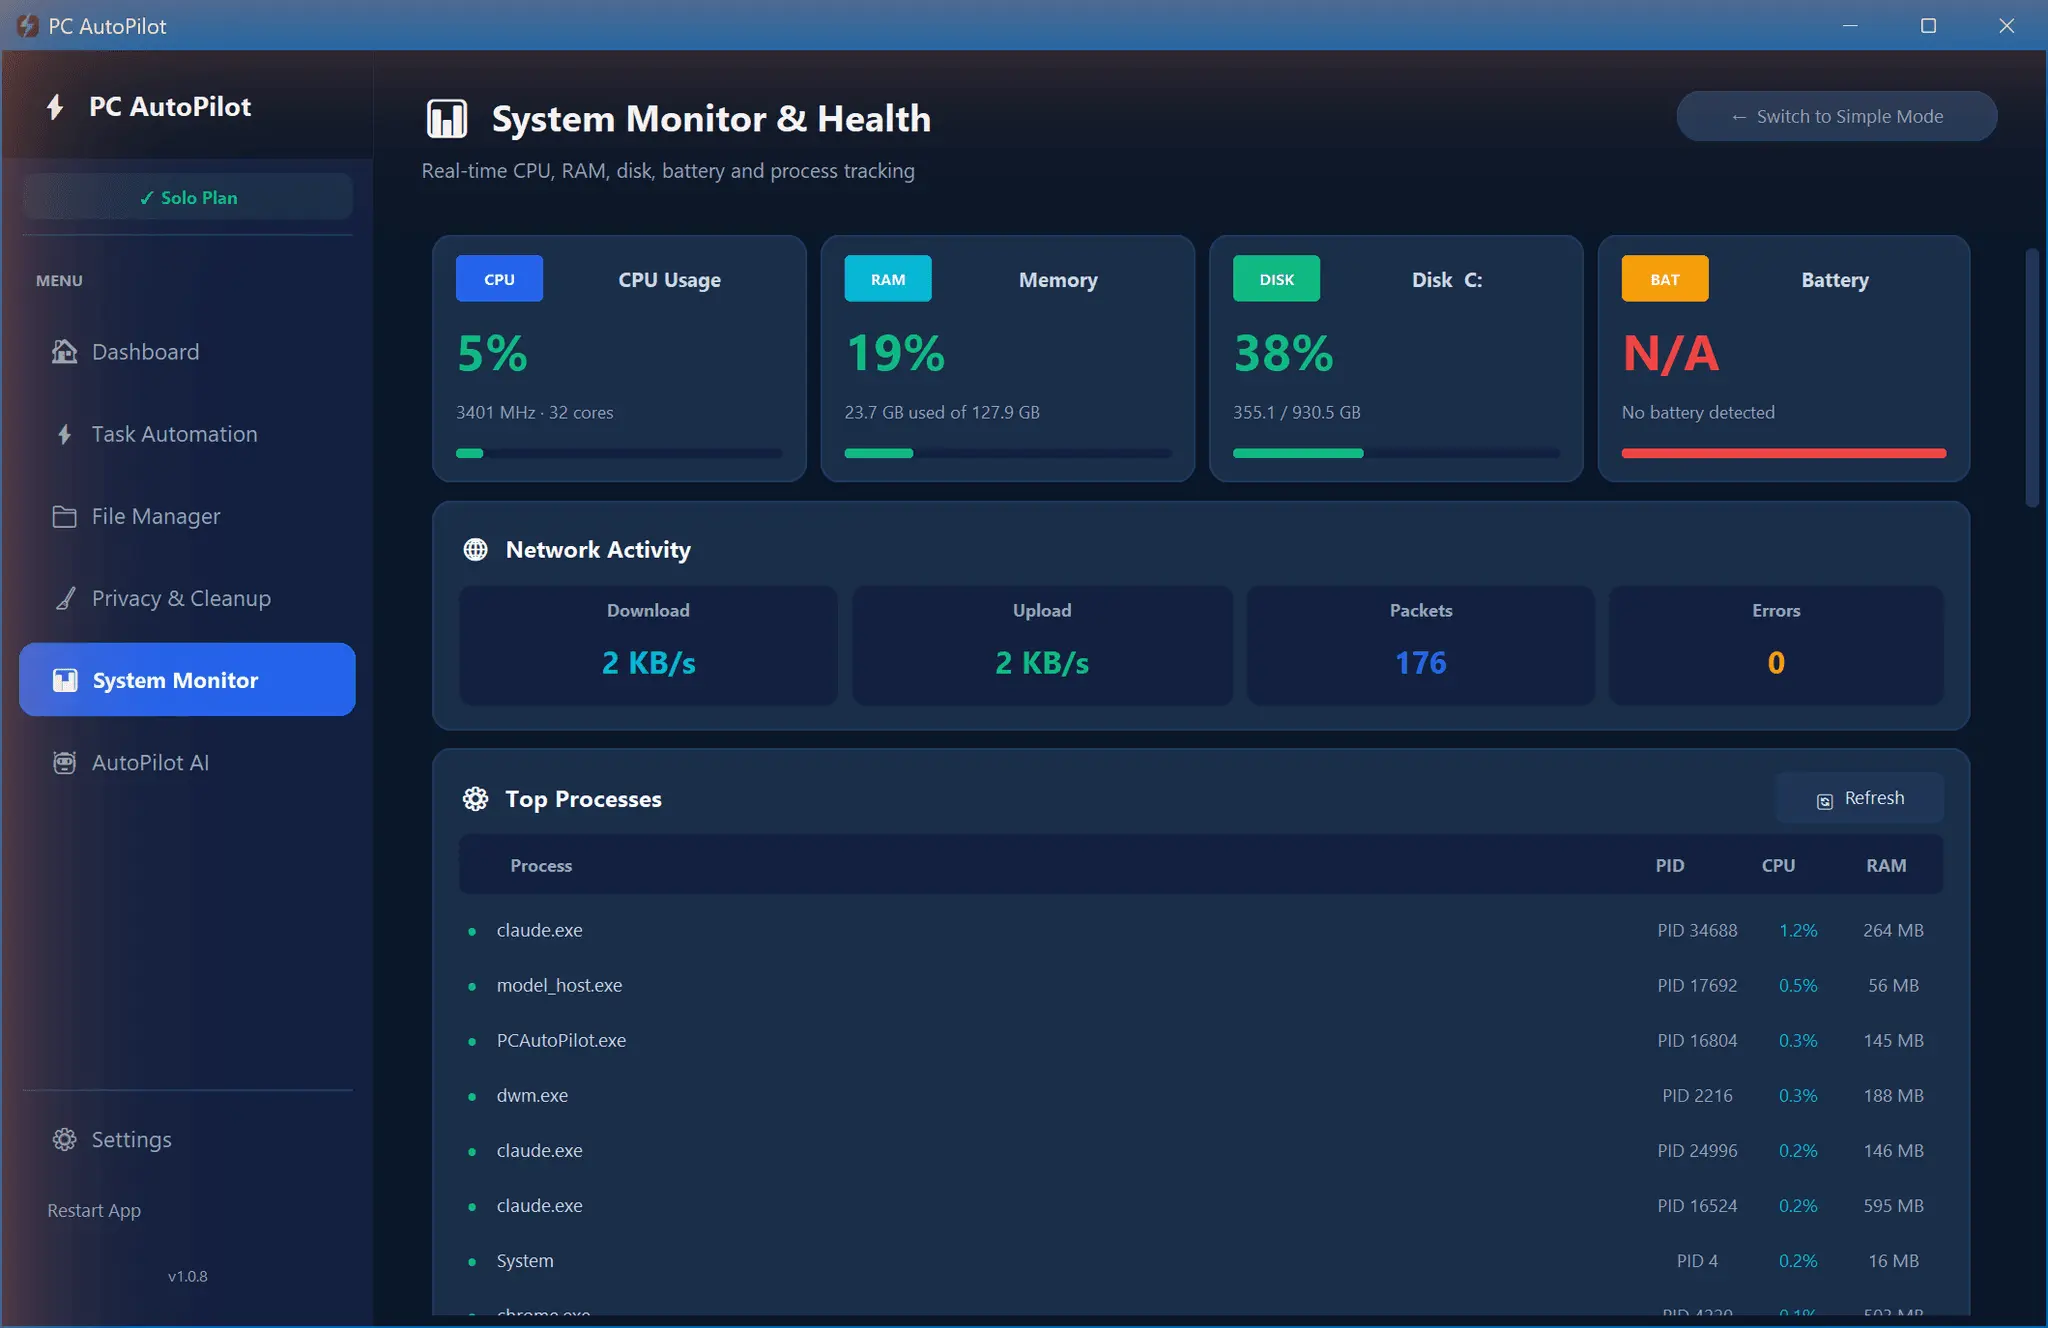Select the System process row

[1201, 1261]
